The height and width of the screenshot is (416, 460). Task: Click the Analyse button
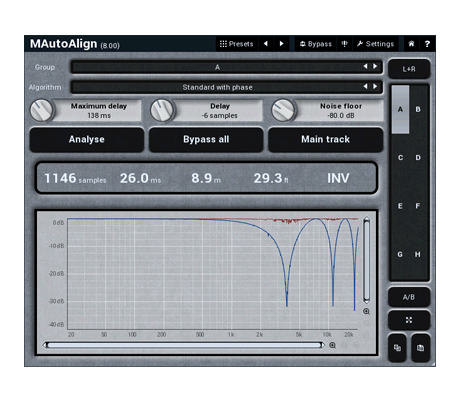(87, 140)
